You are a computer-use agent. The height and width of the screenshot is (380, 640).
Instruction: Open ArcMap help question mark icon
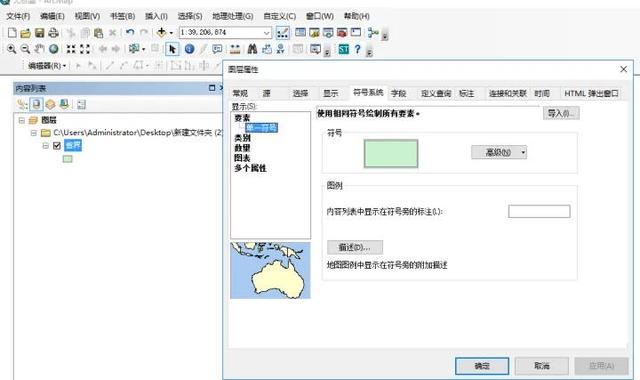pyautogui.click(x=358, y=49)
